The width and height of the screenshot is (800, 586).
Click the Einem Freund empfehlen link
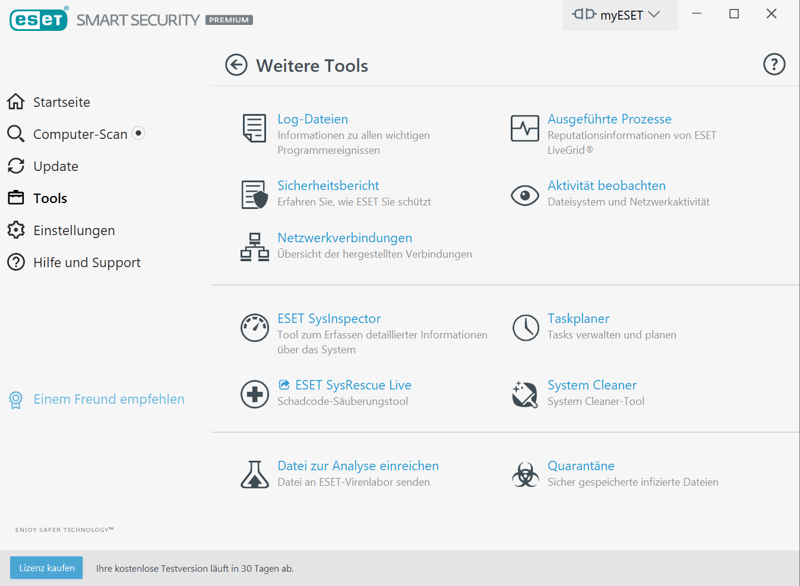point(108,399)
